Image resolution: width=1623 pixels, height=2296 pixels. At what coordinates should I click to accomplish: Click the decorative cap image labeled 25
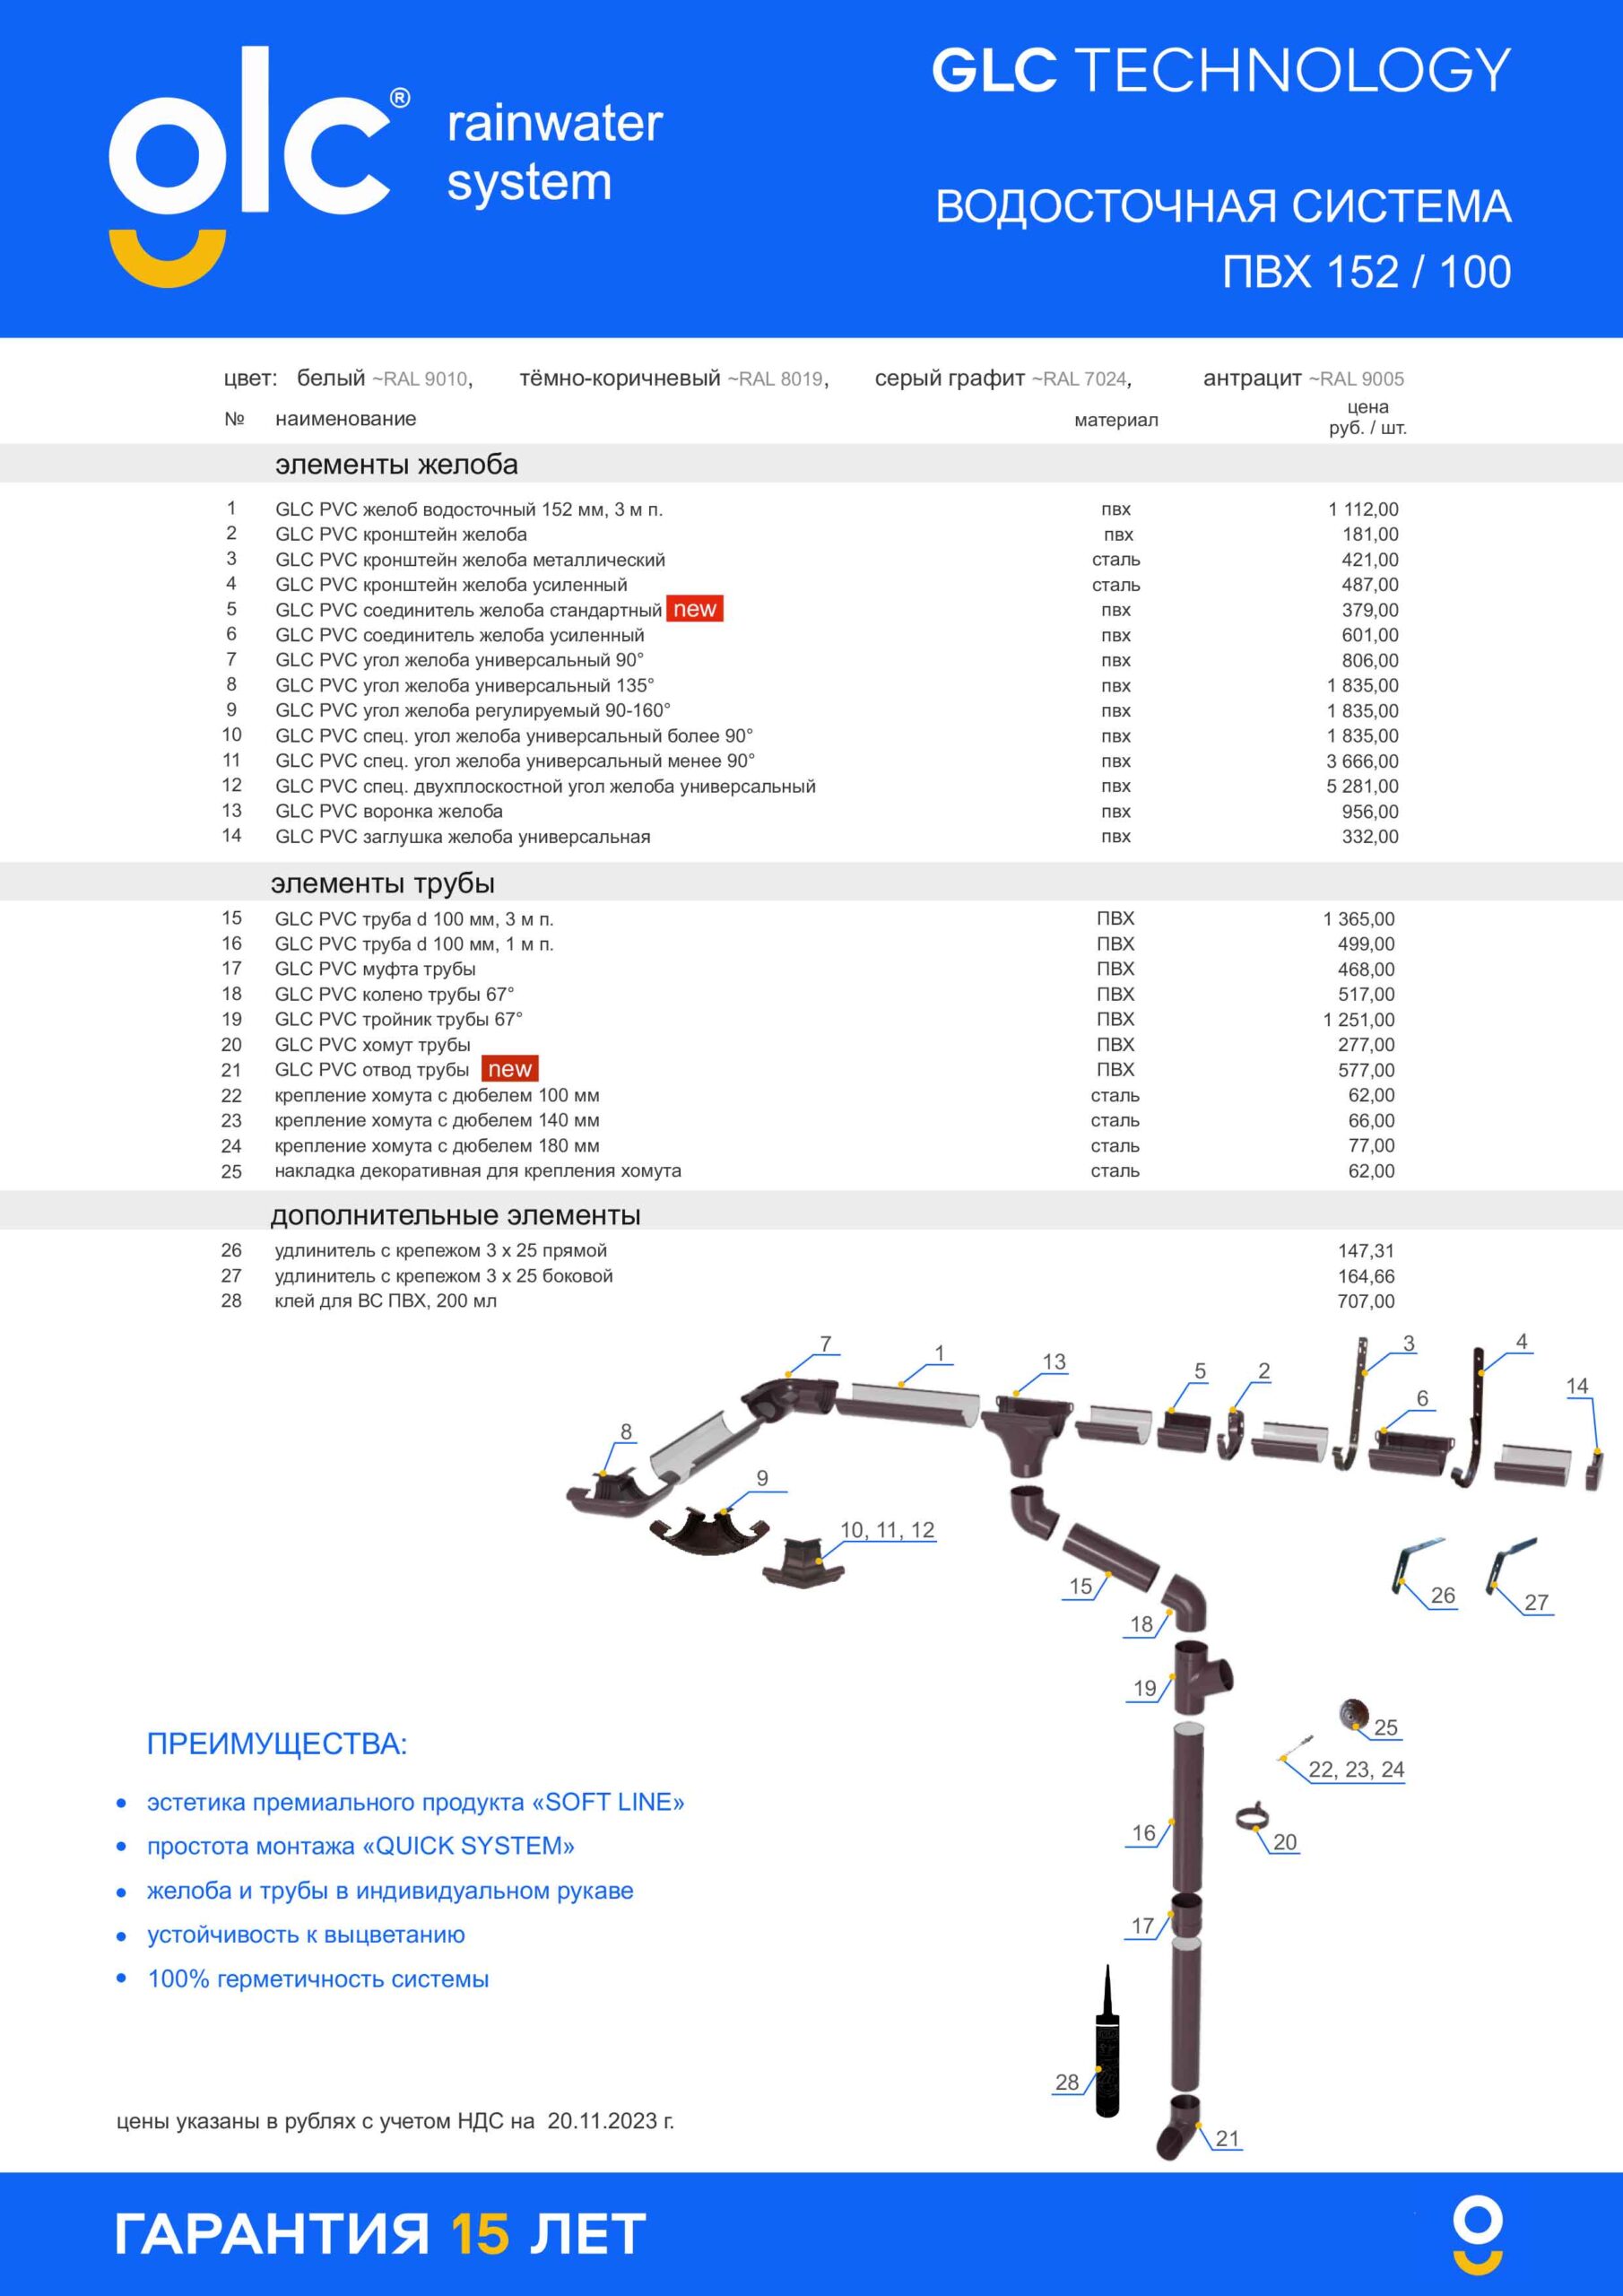(x=1353, y=1713)
